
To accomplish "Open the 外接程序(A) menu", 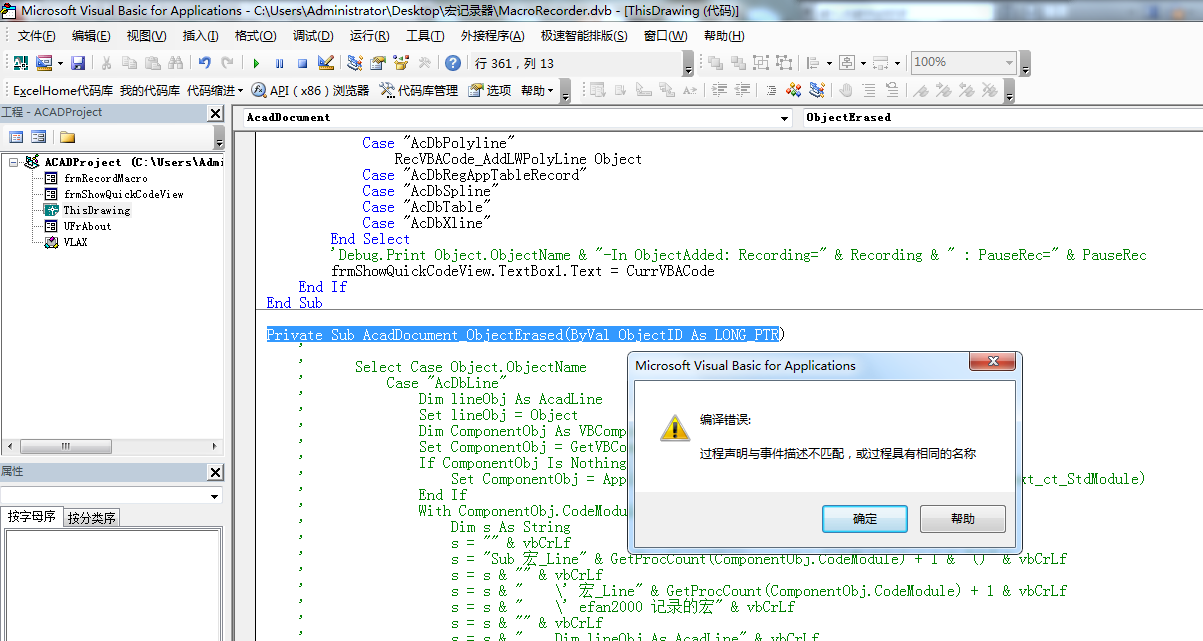I will 492,36.
